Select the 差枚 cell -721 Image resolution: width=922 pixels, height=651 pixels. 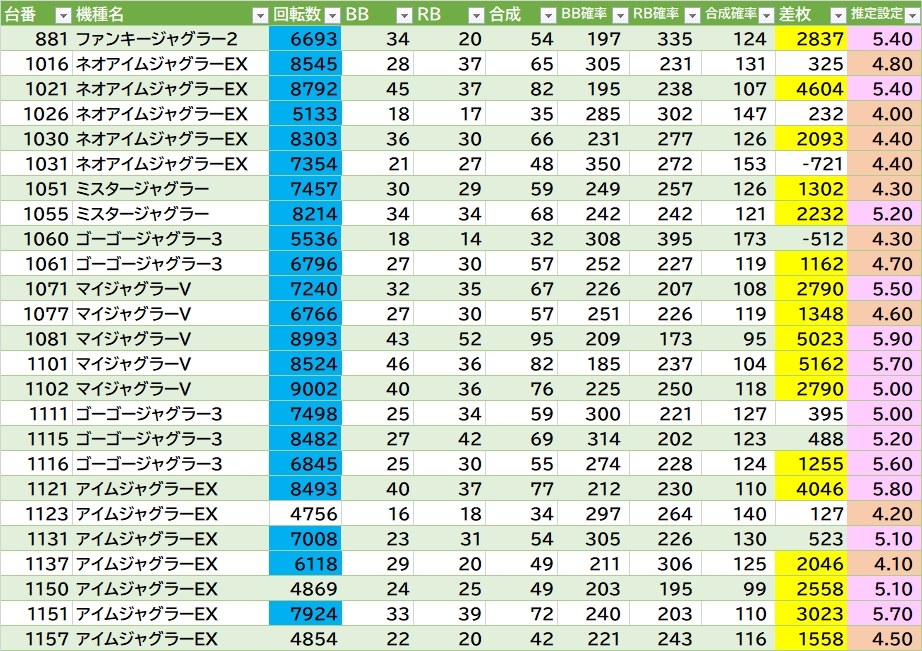click(811, 163)
